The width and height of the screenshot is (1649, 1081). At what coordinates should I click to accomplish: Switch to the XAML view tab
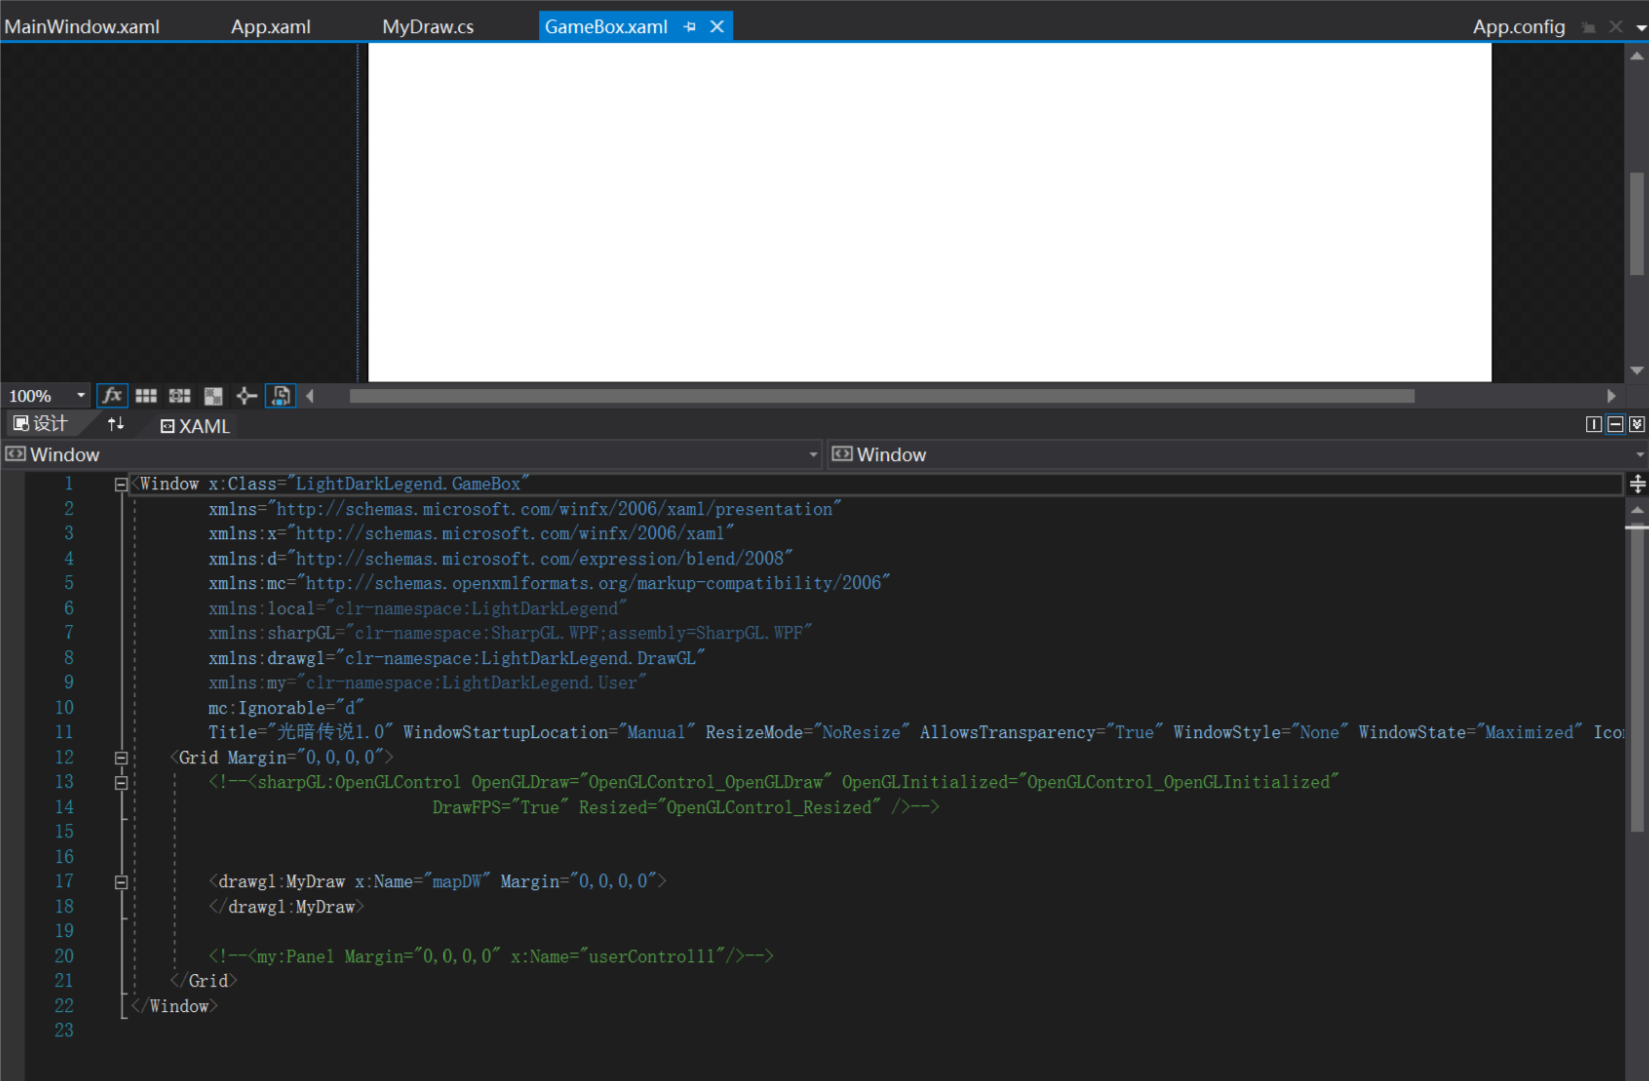coord(195,426)
